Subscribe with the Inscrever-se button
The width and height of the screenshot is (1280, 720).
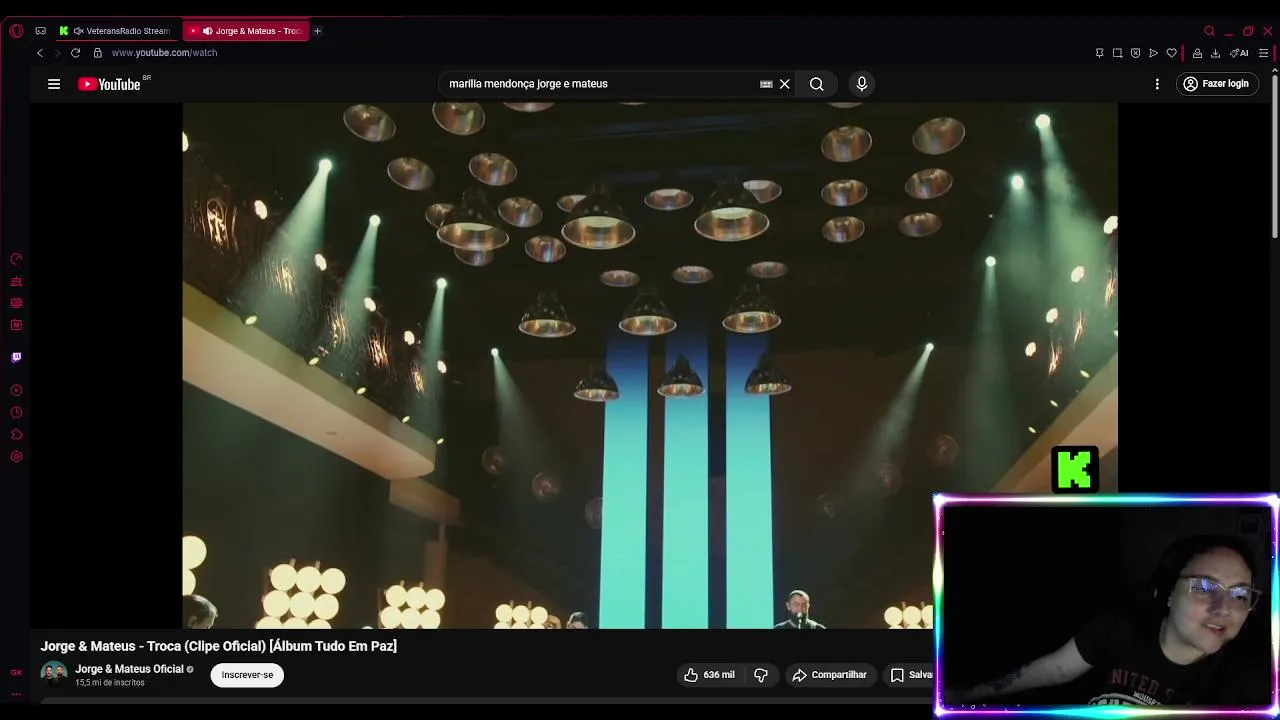[247, 675]
